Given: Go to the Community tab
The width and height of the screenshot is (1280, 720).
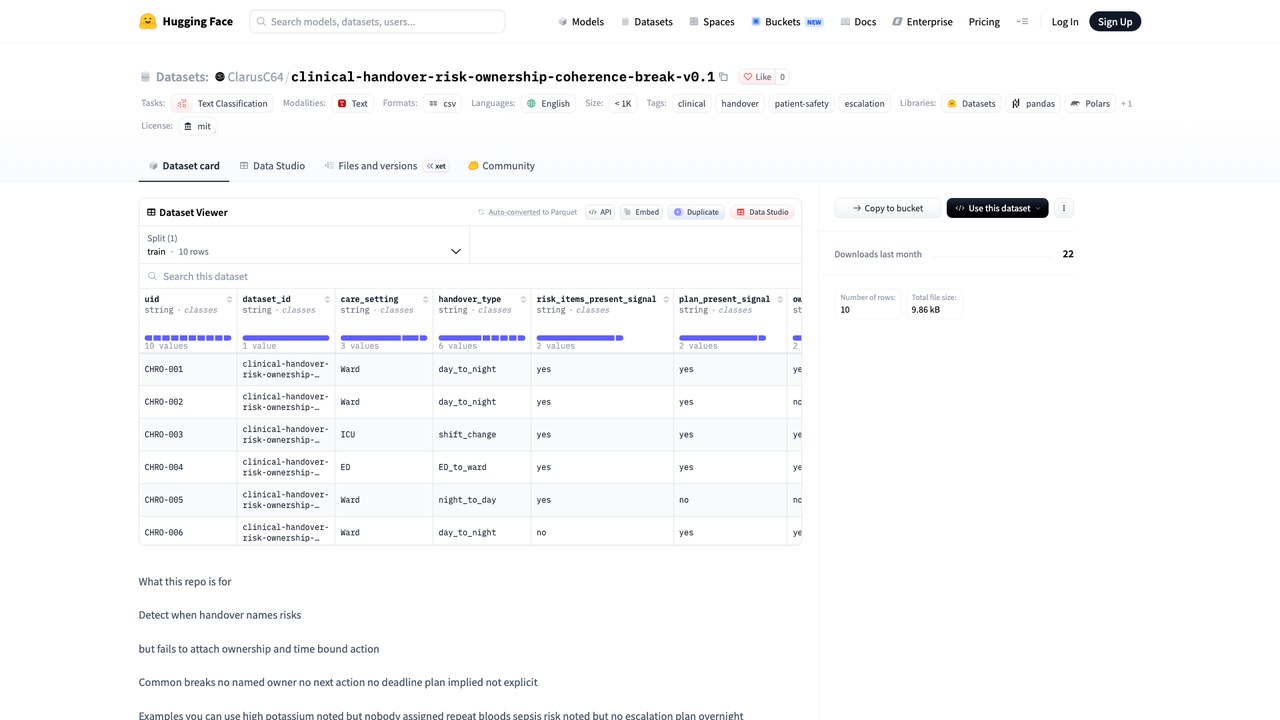Looking at the screenshot, I should [501, 166].
